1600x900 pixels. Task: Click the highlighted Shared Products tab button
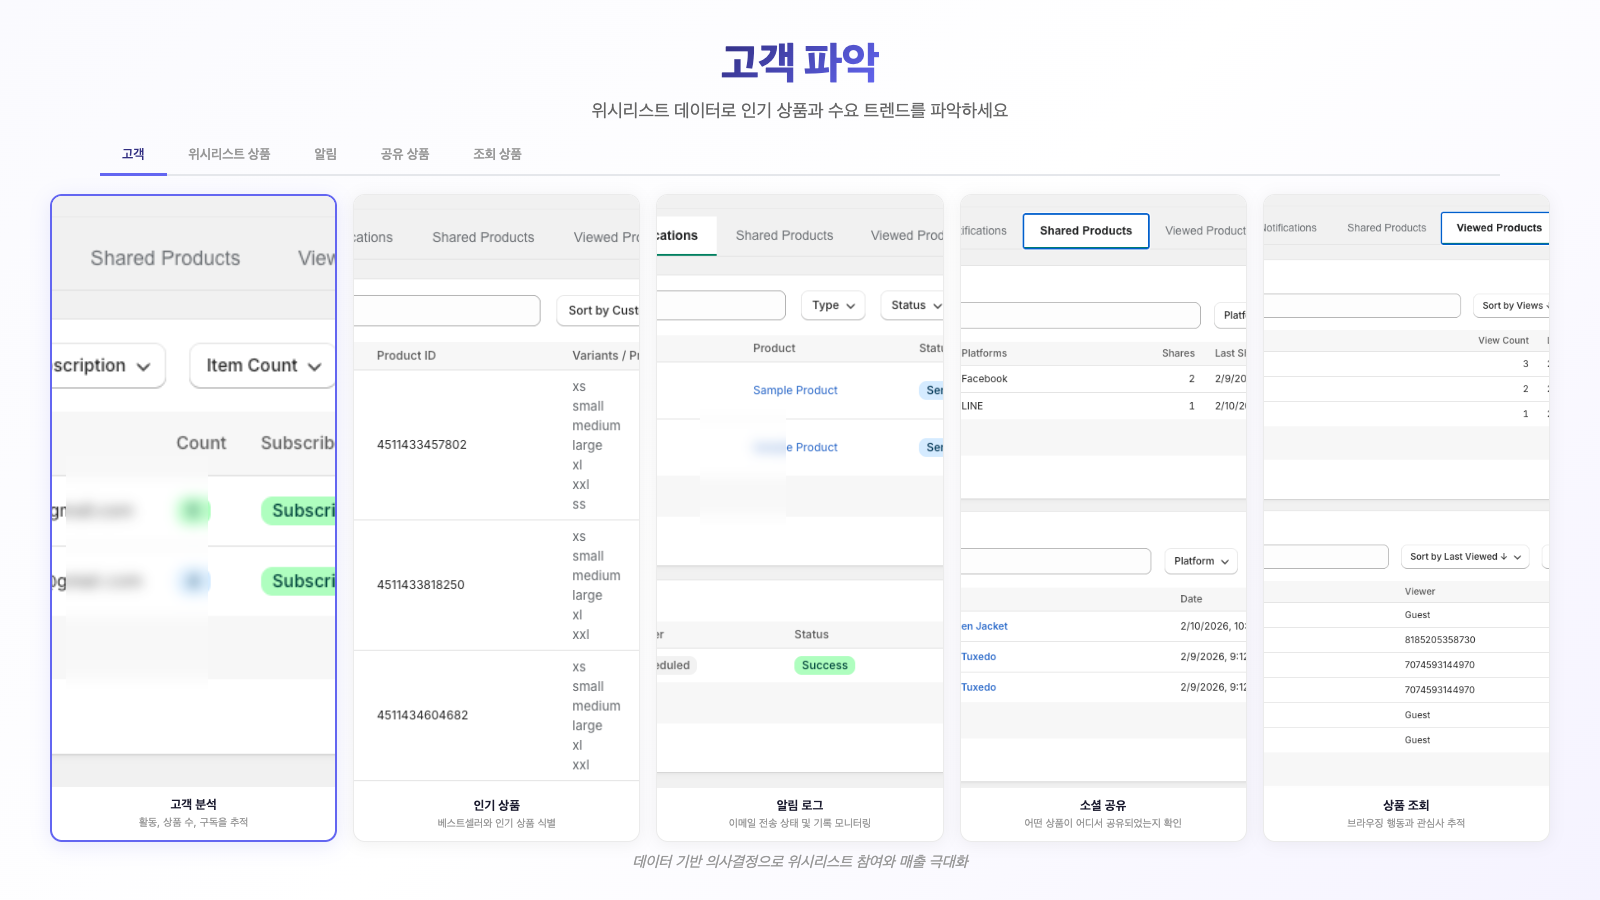pyautogui.click(x=1085, y=231)
